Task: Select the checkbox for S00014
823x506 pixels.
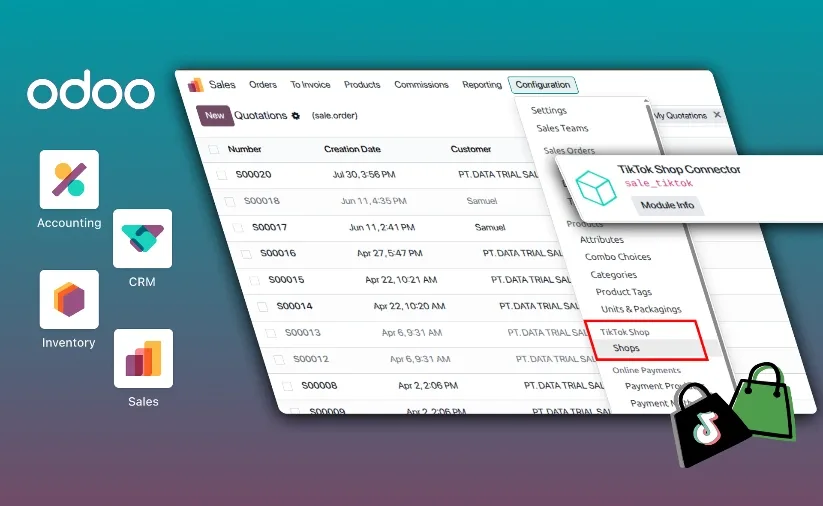Action: (x=262, y=307)
